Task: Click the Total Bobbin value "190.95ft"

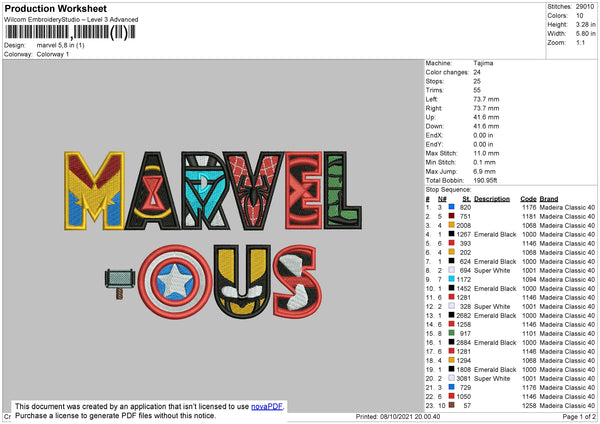Action: pyautogui.click(x=485, y=180)
